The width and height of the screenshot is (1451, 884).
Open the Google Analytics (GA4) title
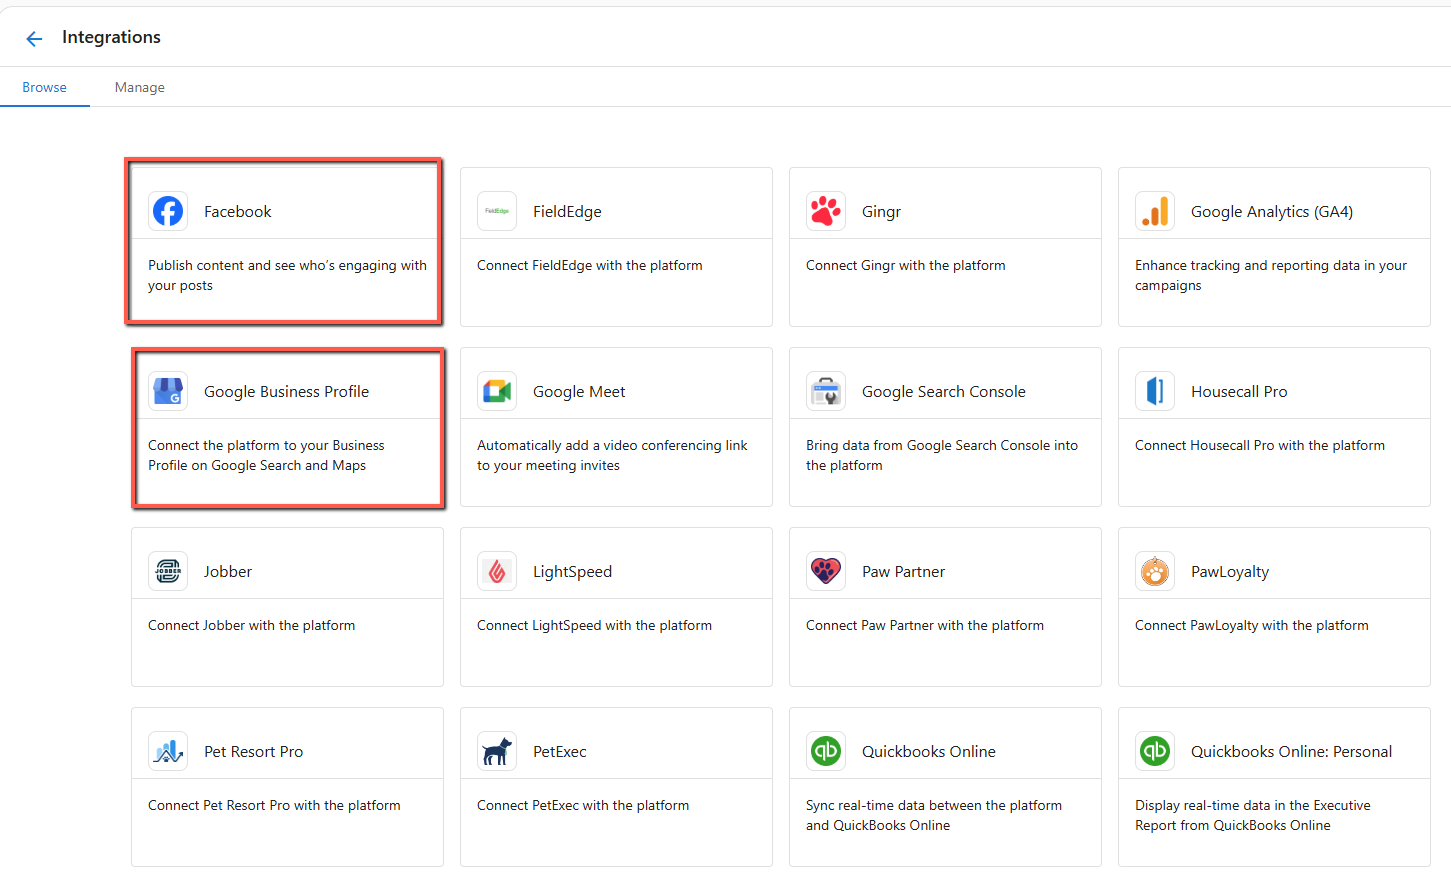1272,211
